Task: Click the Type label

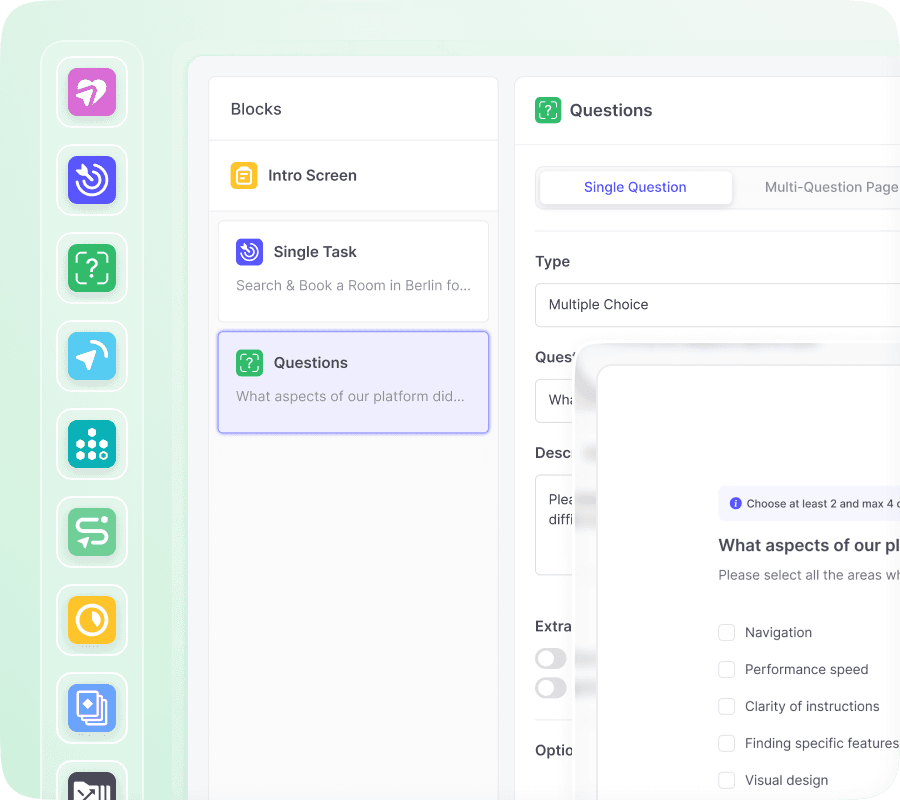Action: pos(552,262)
